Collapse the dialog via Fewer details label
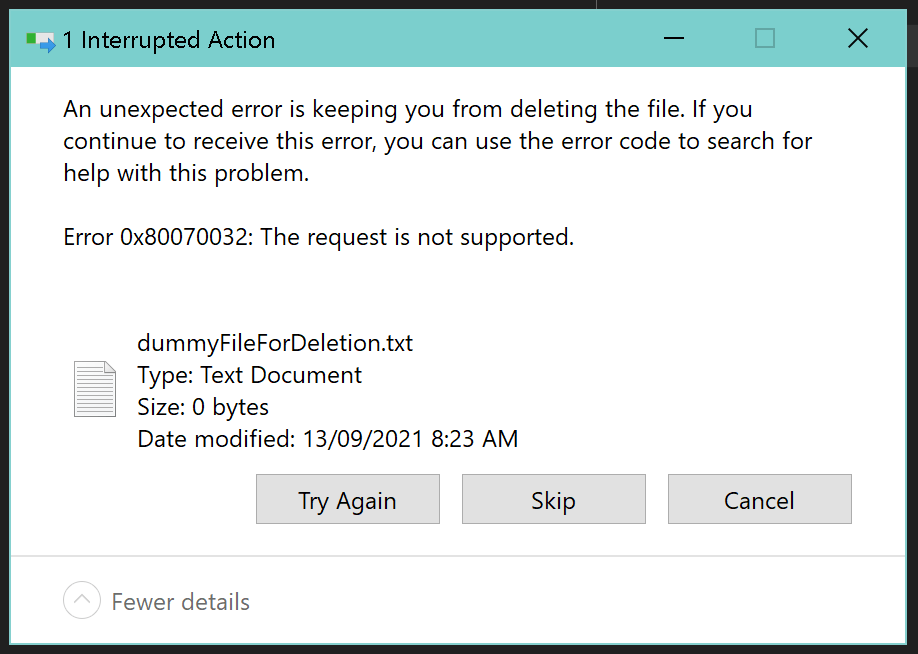918x654 pixels. point(180,602)
